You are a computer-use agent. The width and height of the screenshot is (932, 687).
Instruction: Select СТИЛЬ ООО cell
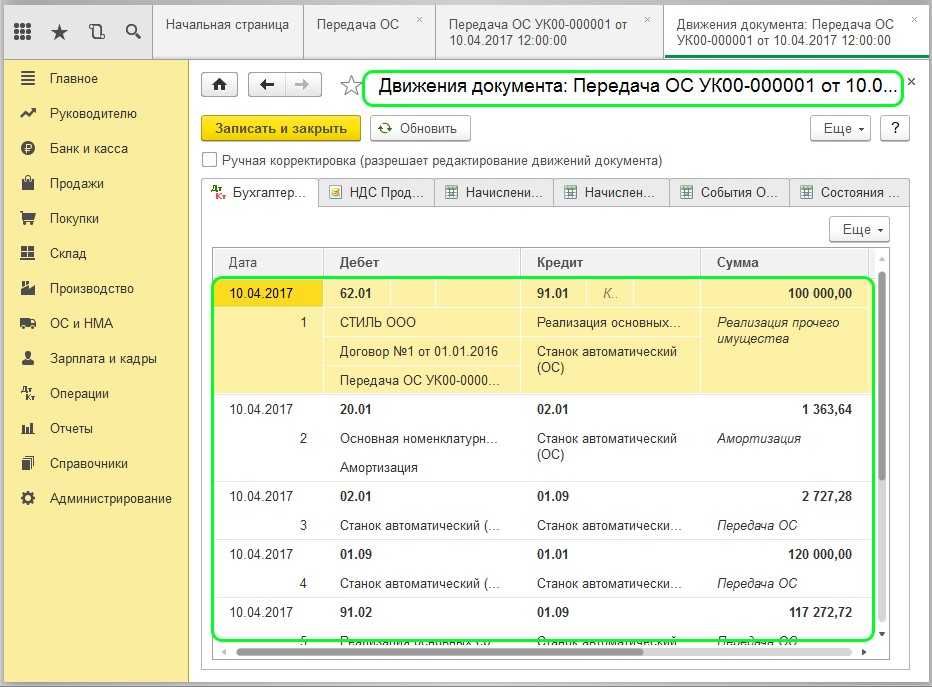point(421,323)
